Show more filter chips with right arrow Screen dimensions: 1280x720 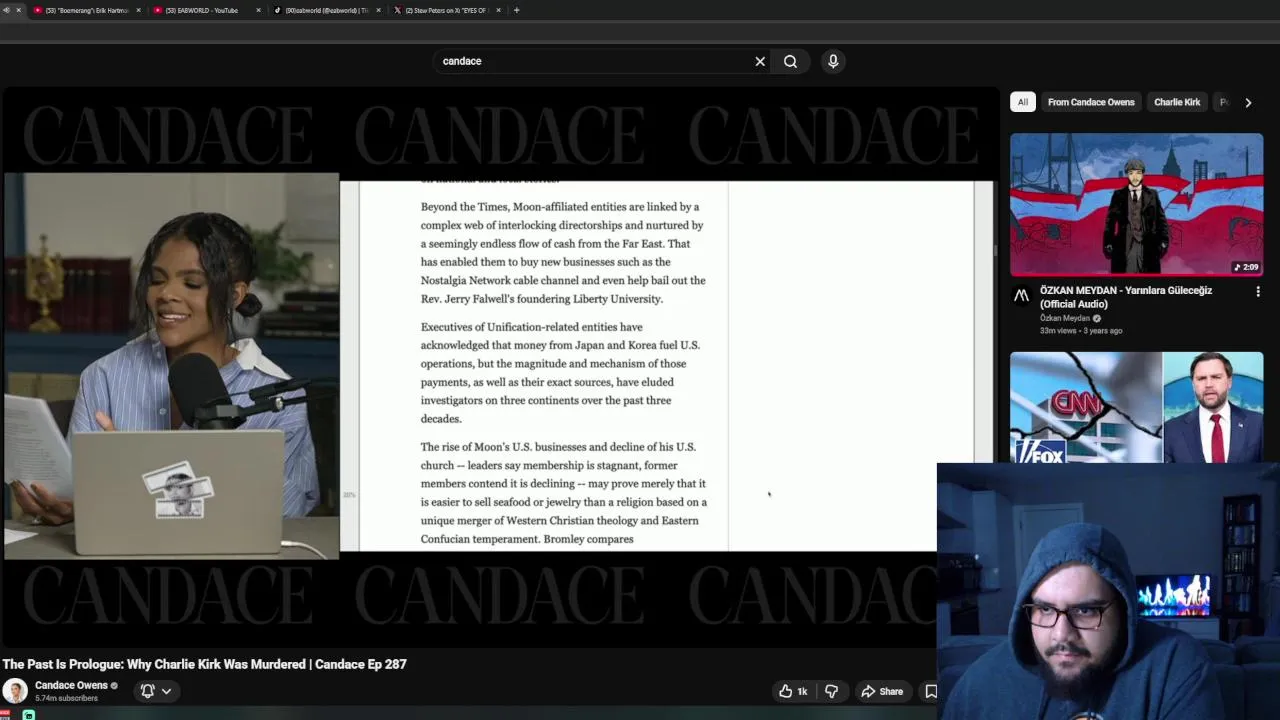pyautogui.click(x=1248, y=102)
